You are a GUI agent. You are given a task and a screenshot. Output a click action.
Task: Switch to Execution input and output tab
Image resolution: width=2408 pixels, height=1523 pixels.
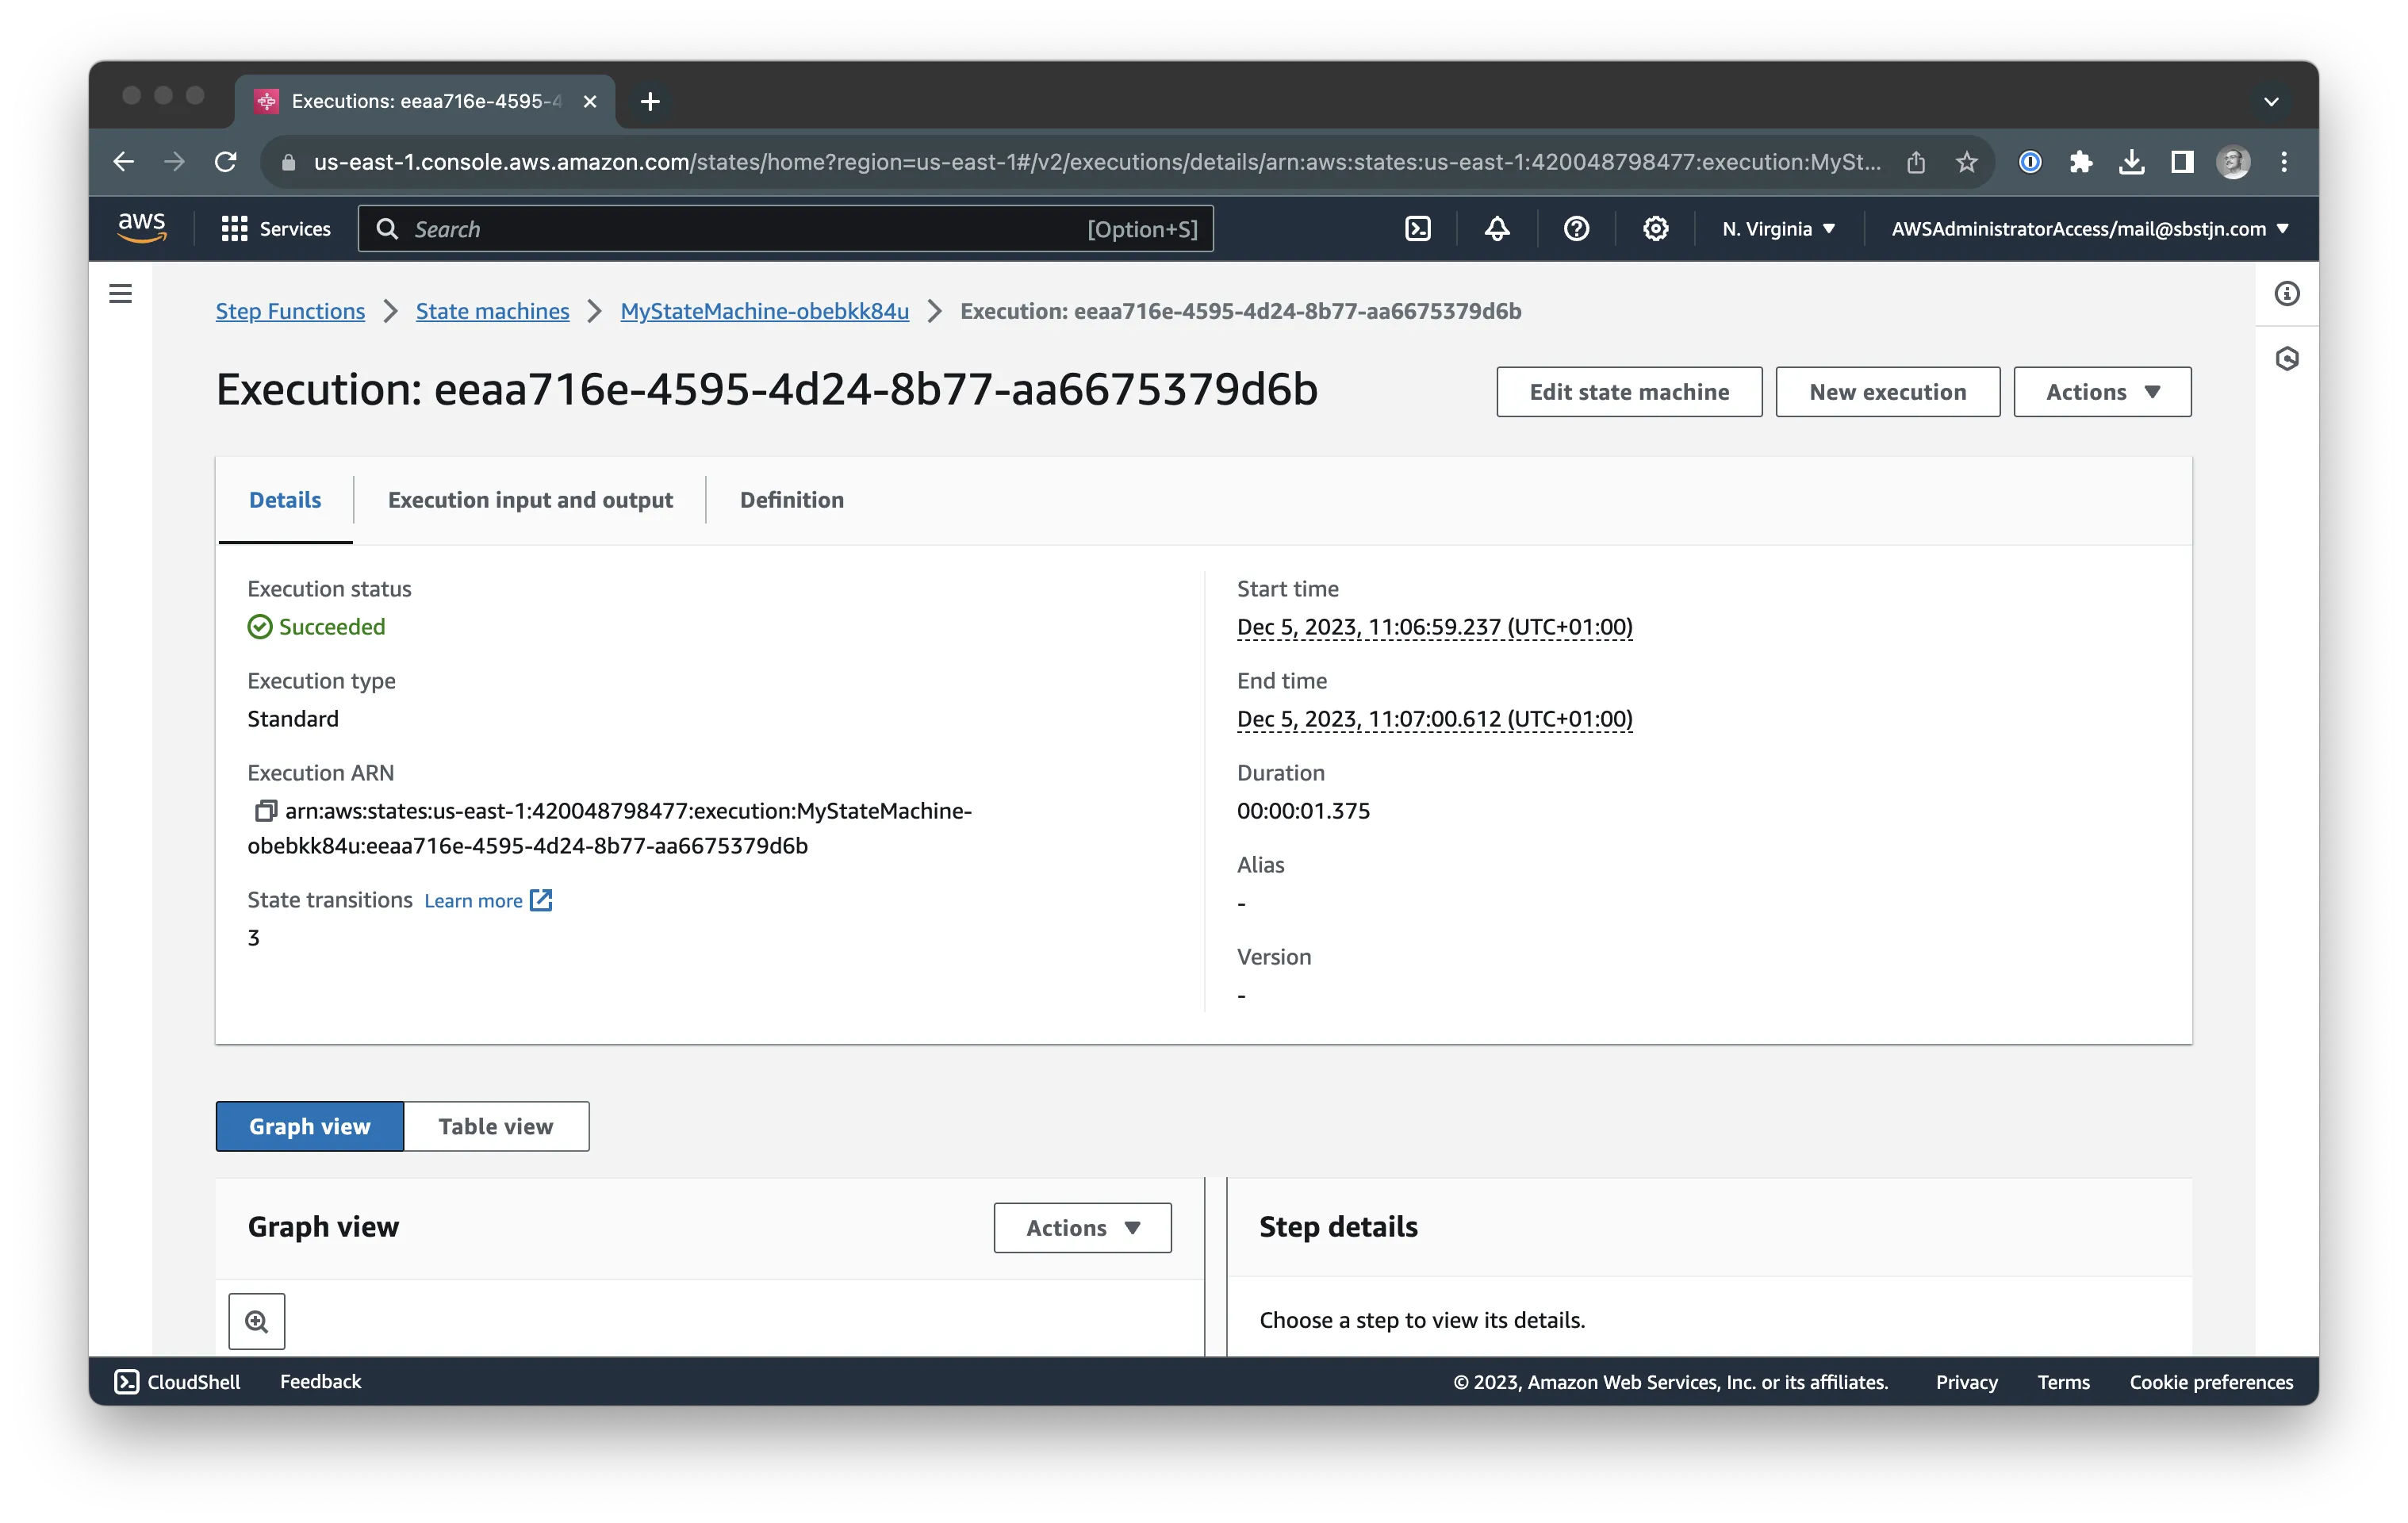click(x=530, y=500)
